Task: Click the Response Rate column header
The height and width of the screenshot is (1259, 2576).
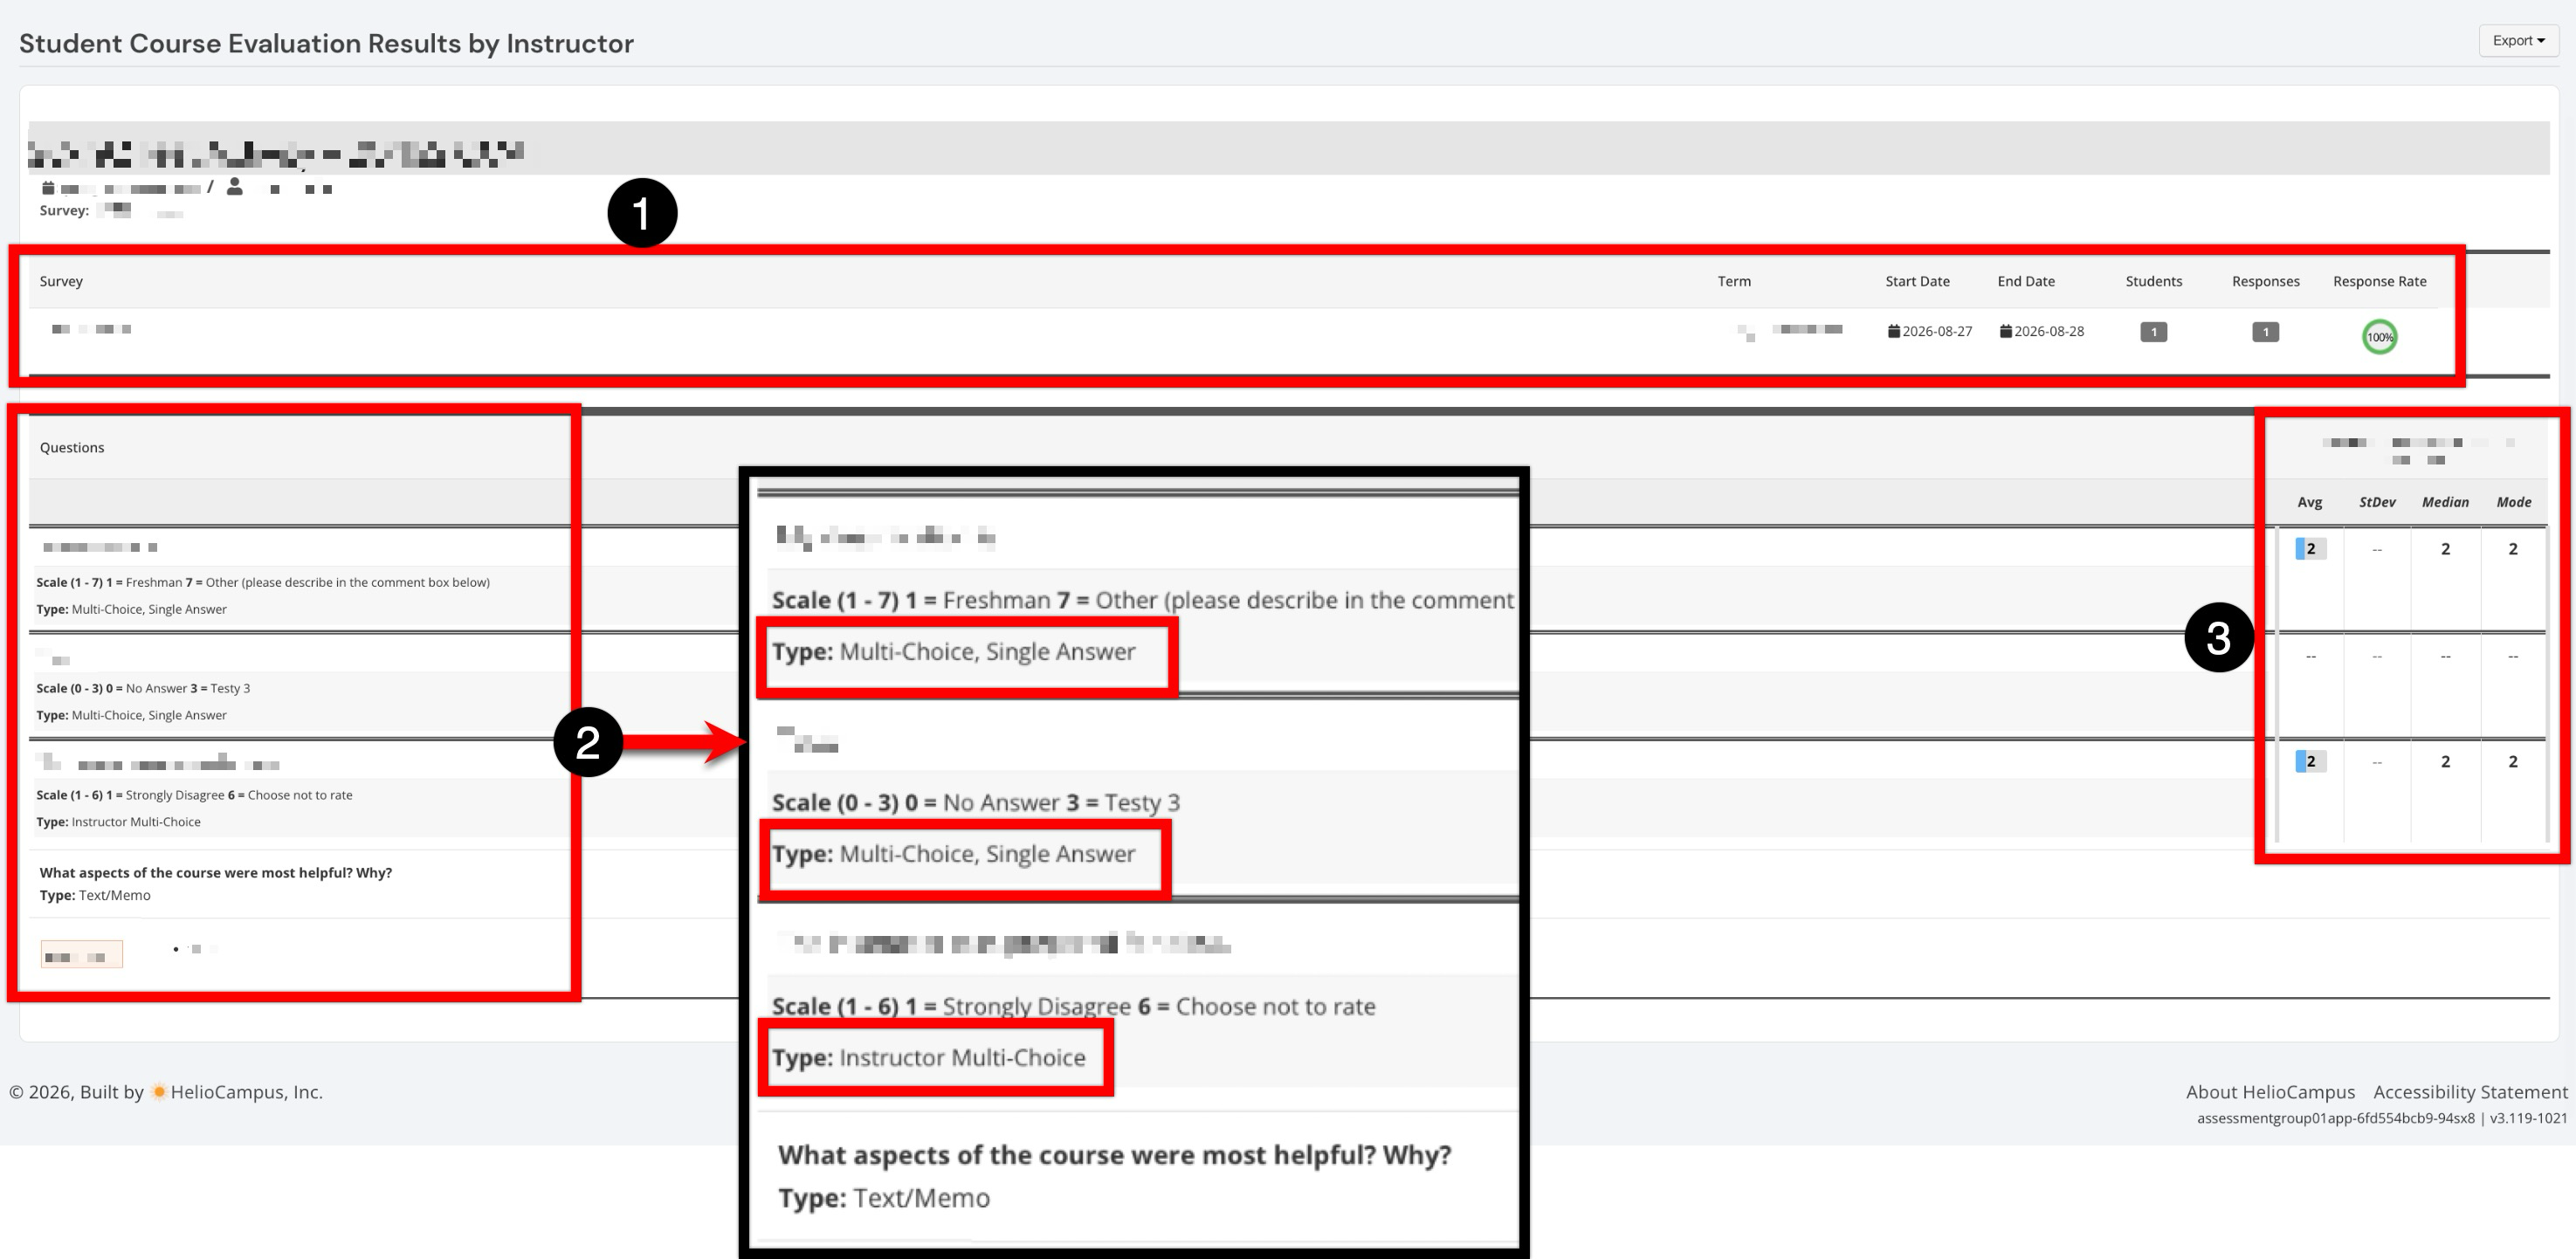Action: pos(2379,281)
